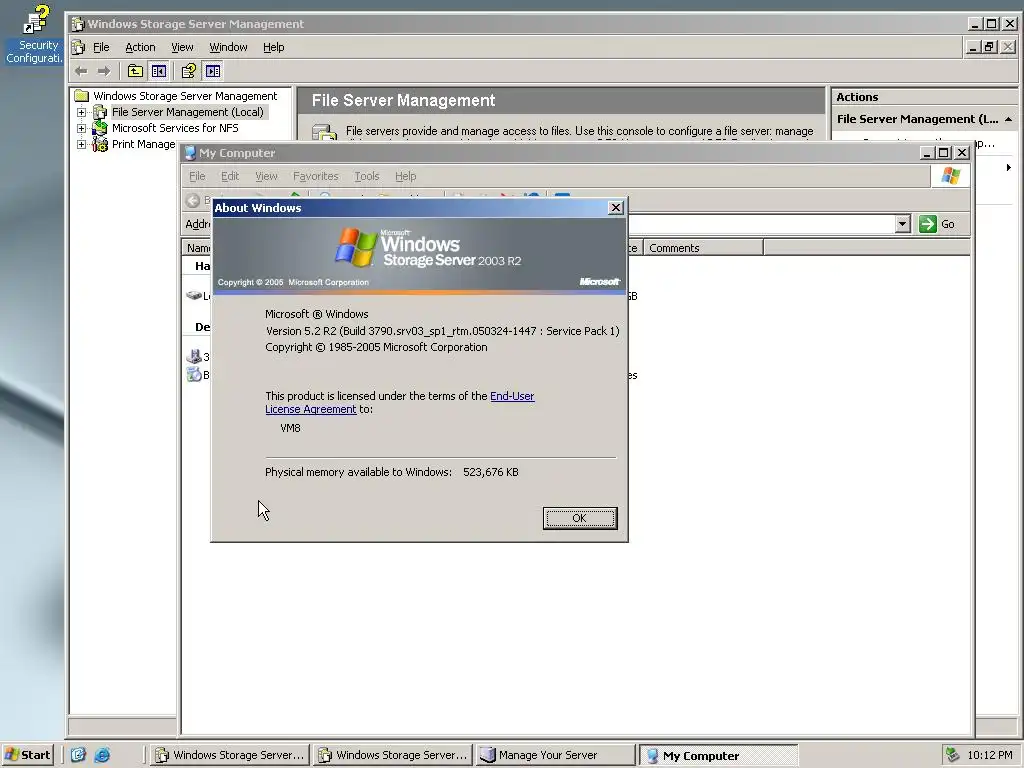Open the Start menu
The height and width of the screenshot is (768, 1024).
pyautogui.click(x=27, y=755)
